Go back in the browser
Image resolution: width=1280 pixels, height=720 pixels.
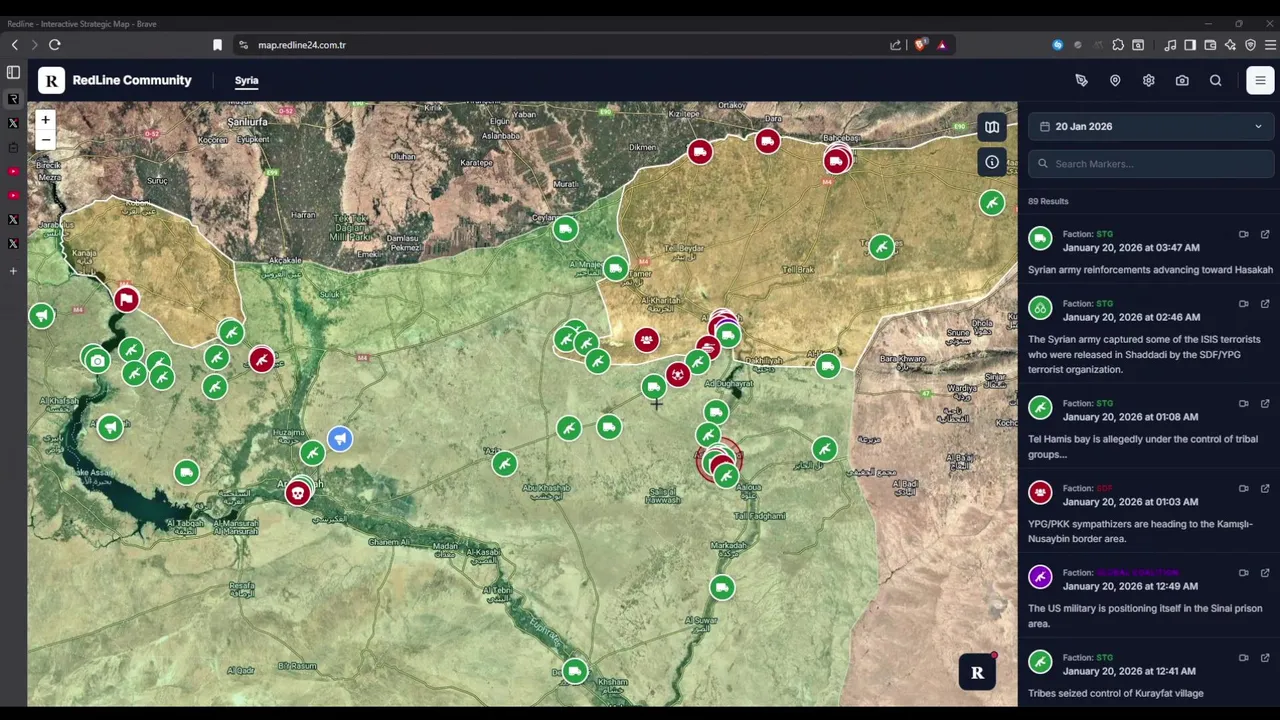click(x=14, y=45)
